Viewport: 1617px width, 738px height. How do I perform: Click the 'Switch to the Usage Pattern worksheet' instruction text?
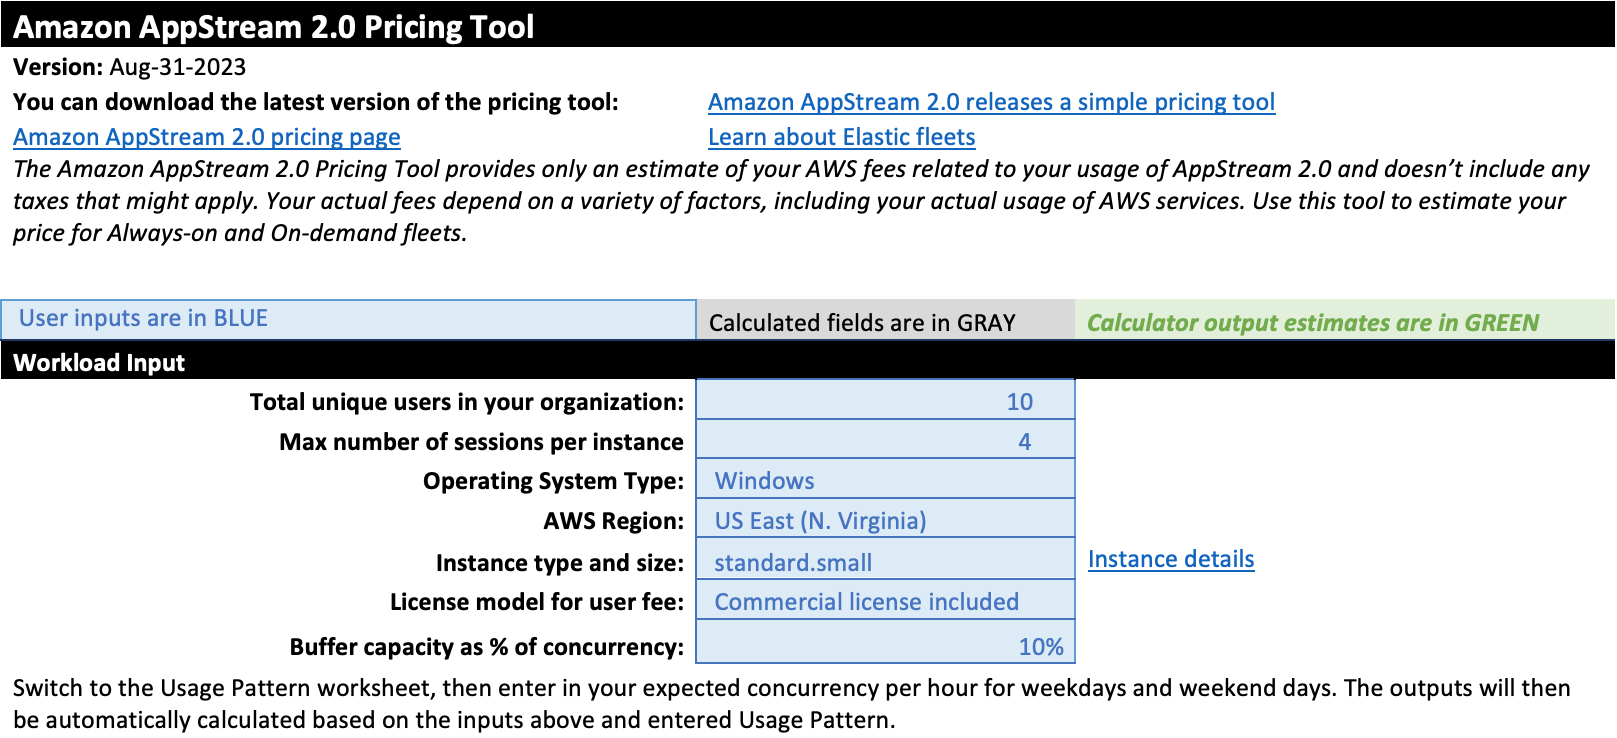click(x=792, y=704)
